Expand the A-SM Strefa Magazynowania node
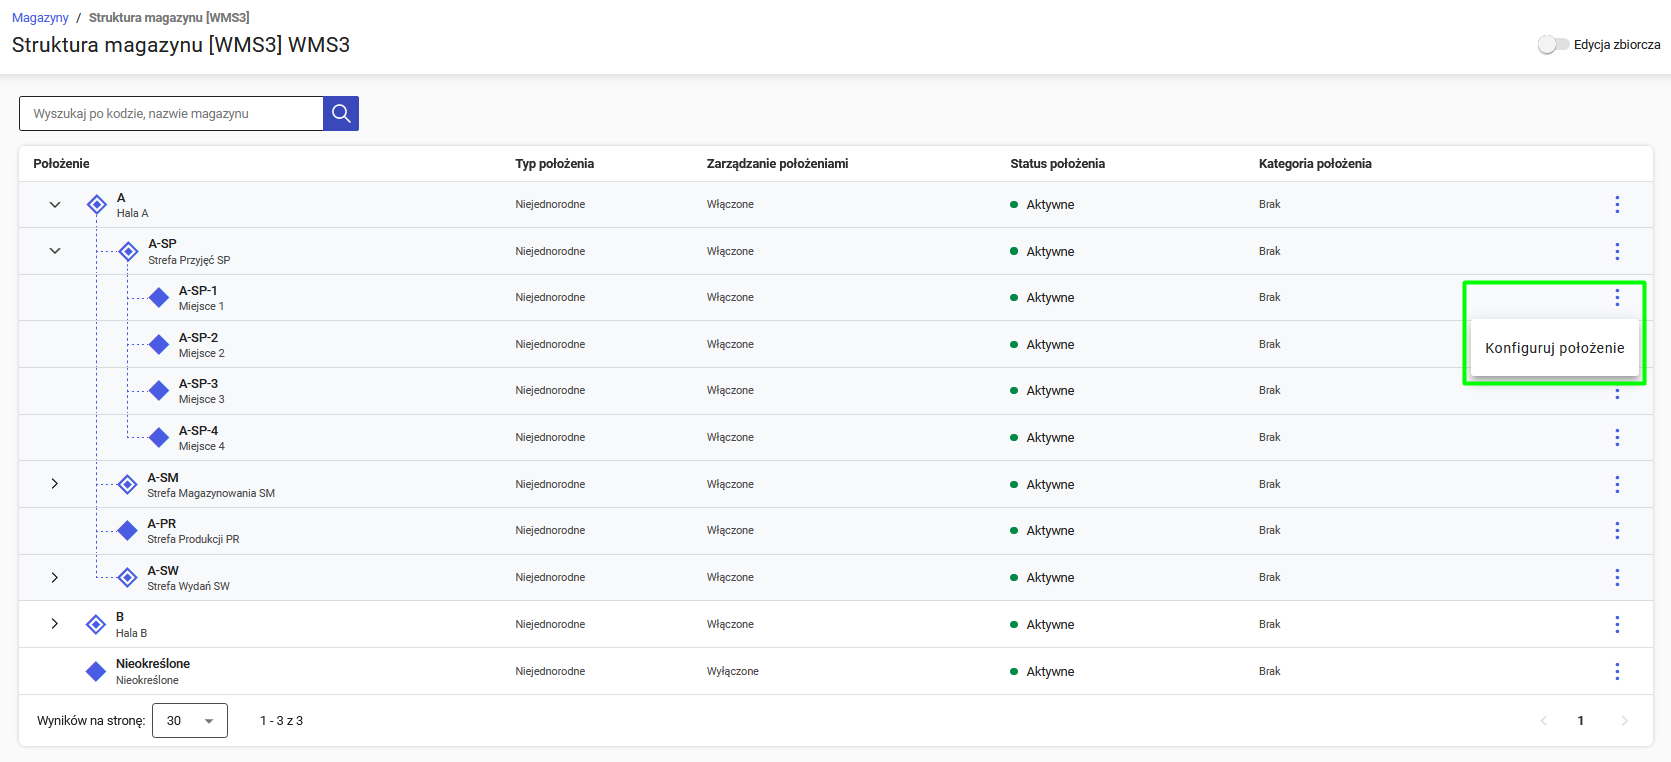The height and width of the screenshot is (762, 1671). point(55,485)
